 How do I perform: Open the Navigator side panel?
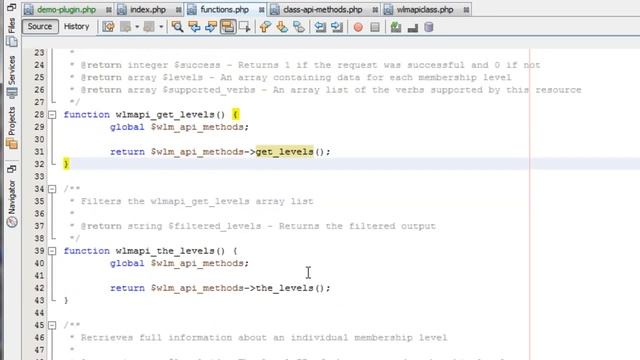point(11,197)
